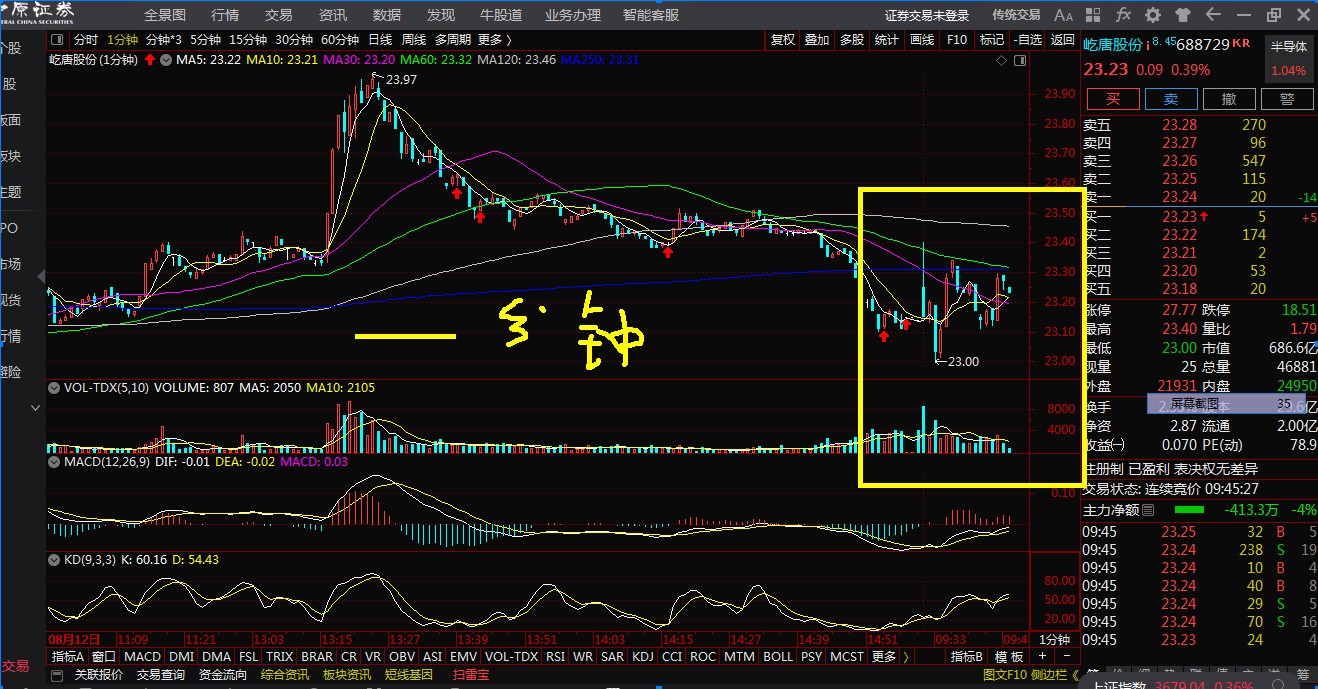Image resolution: width=1318 pixels, height=689 pixels.
Task: Expand 更多 periods in top toolbar
Action: (494, 40)
